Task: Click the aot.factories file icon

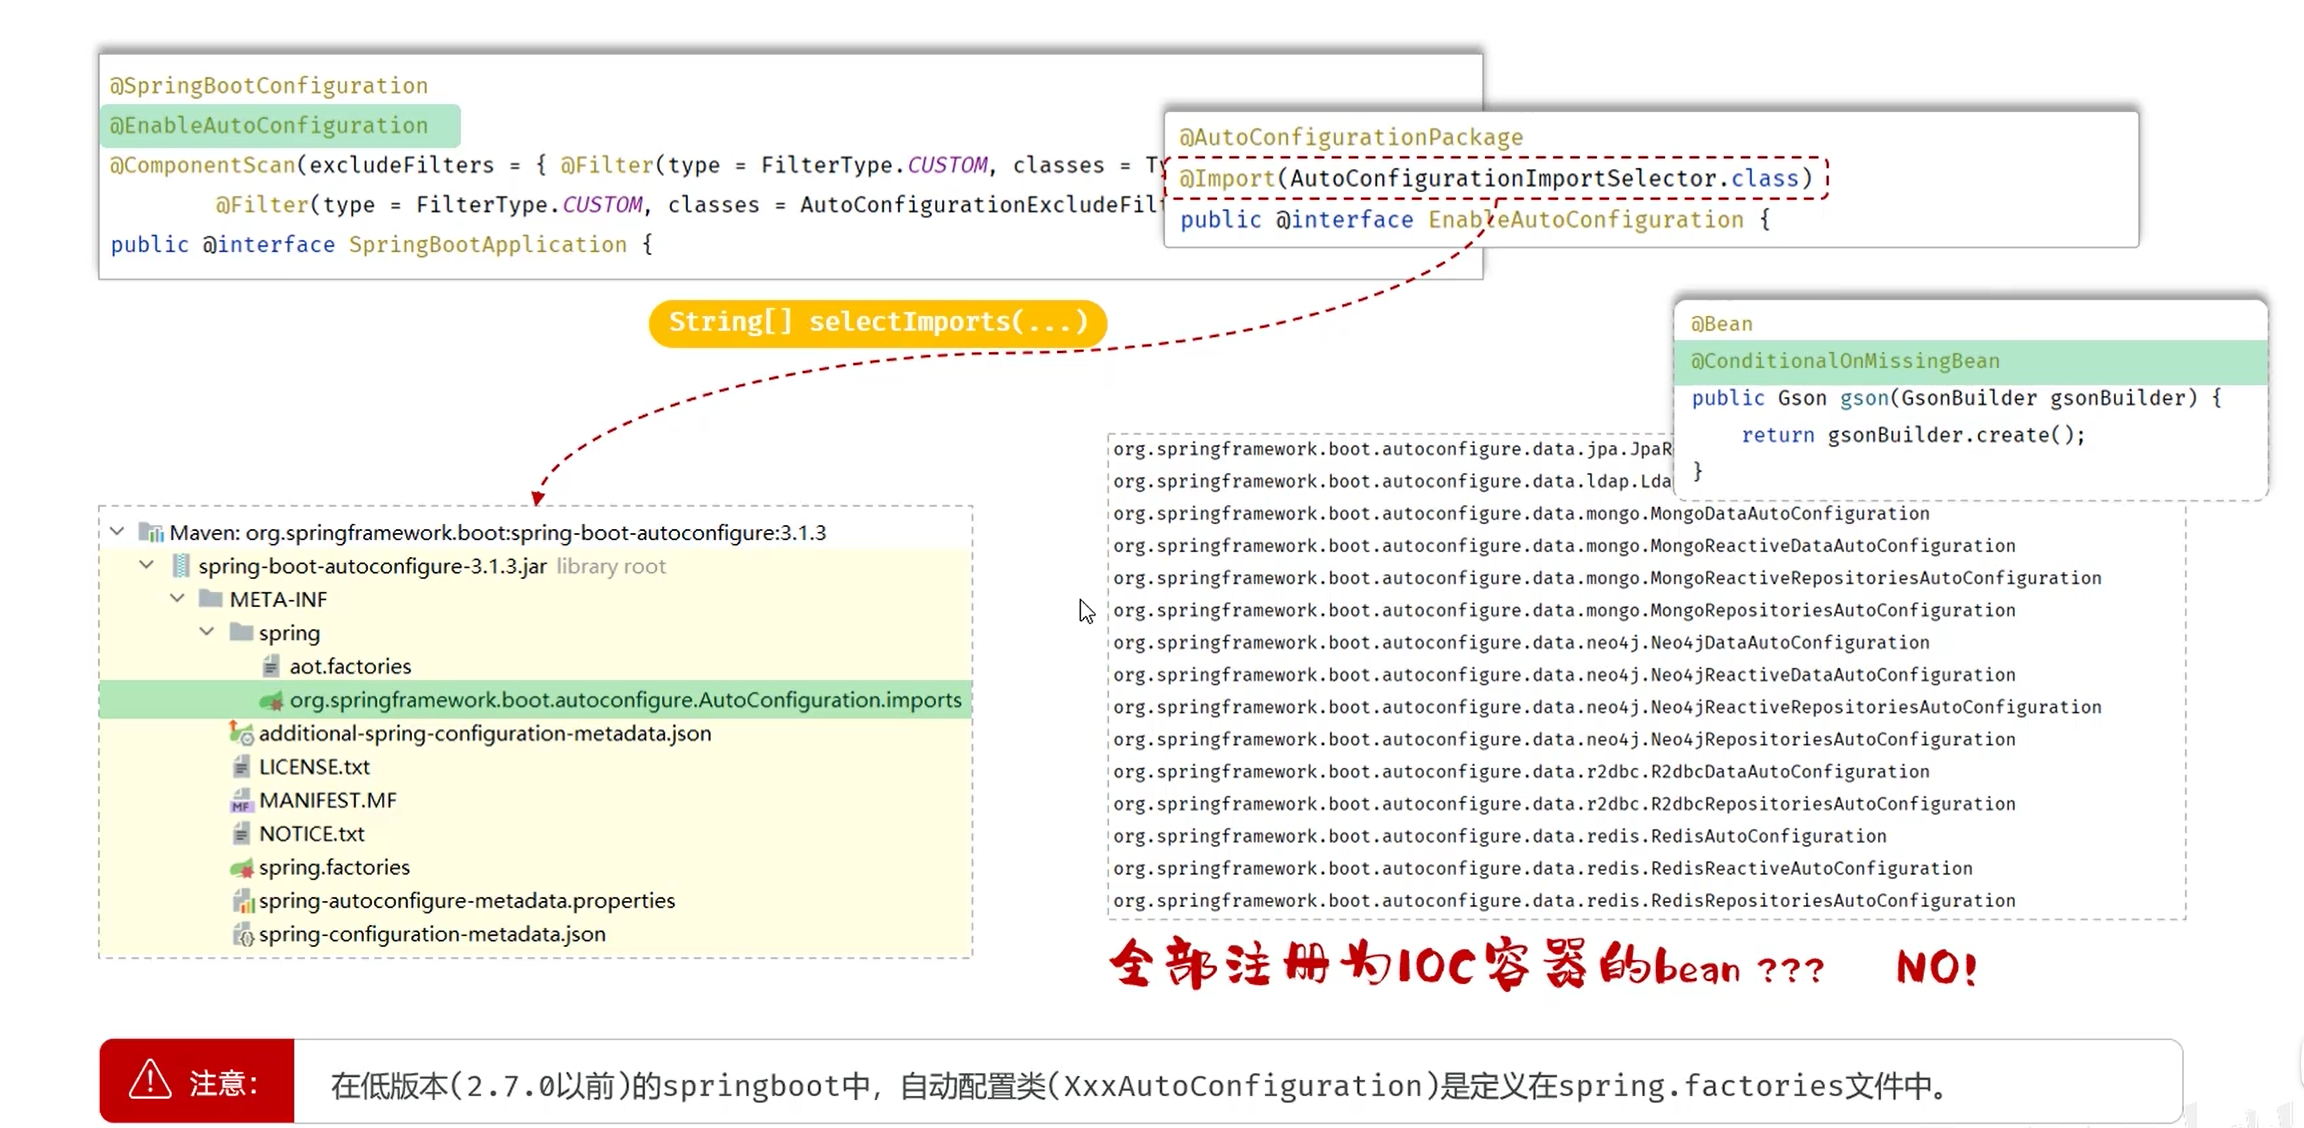Action: 271,666
